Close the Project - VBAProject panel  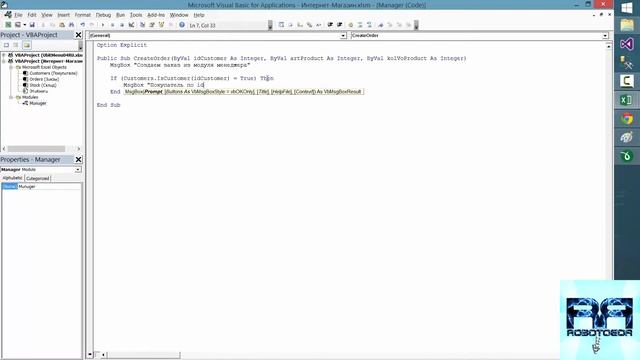click(78, 35)
